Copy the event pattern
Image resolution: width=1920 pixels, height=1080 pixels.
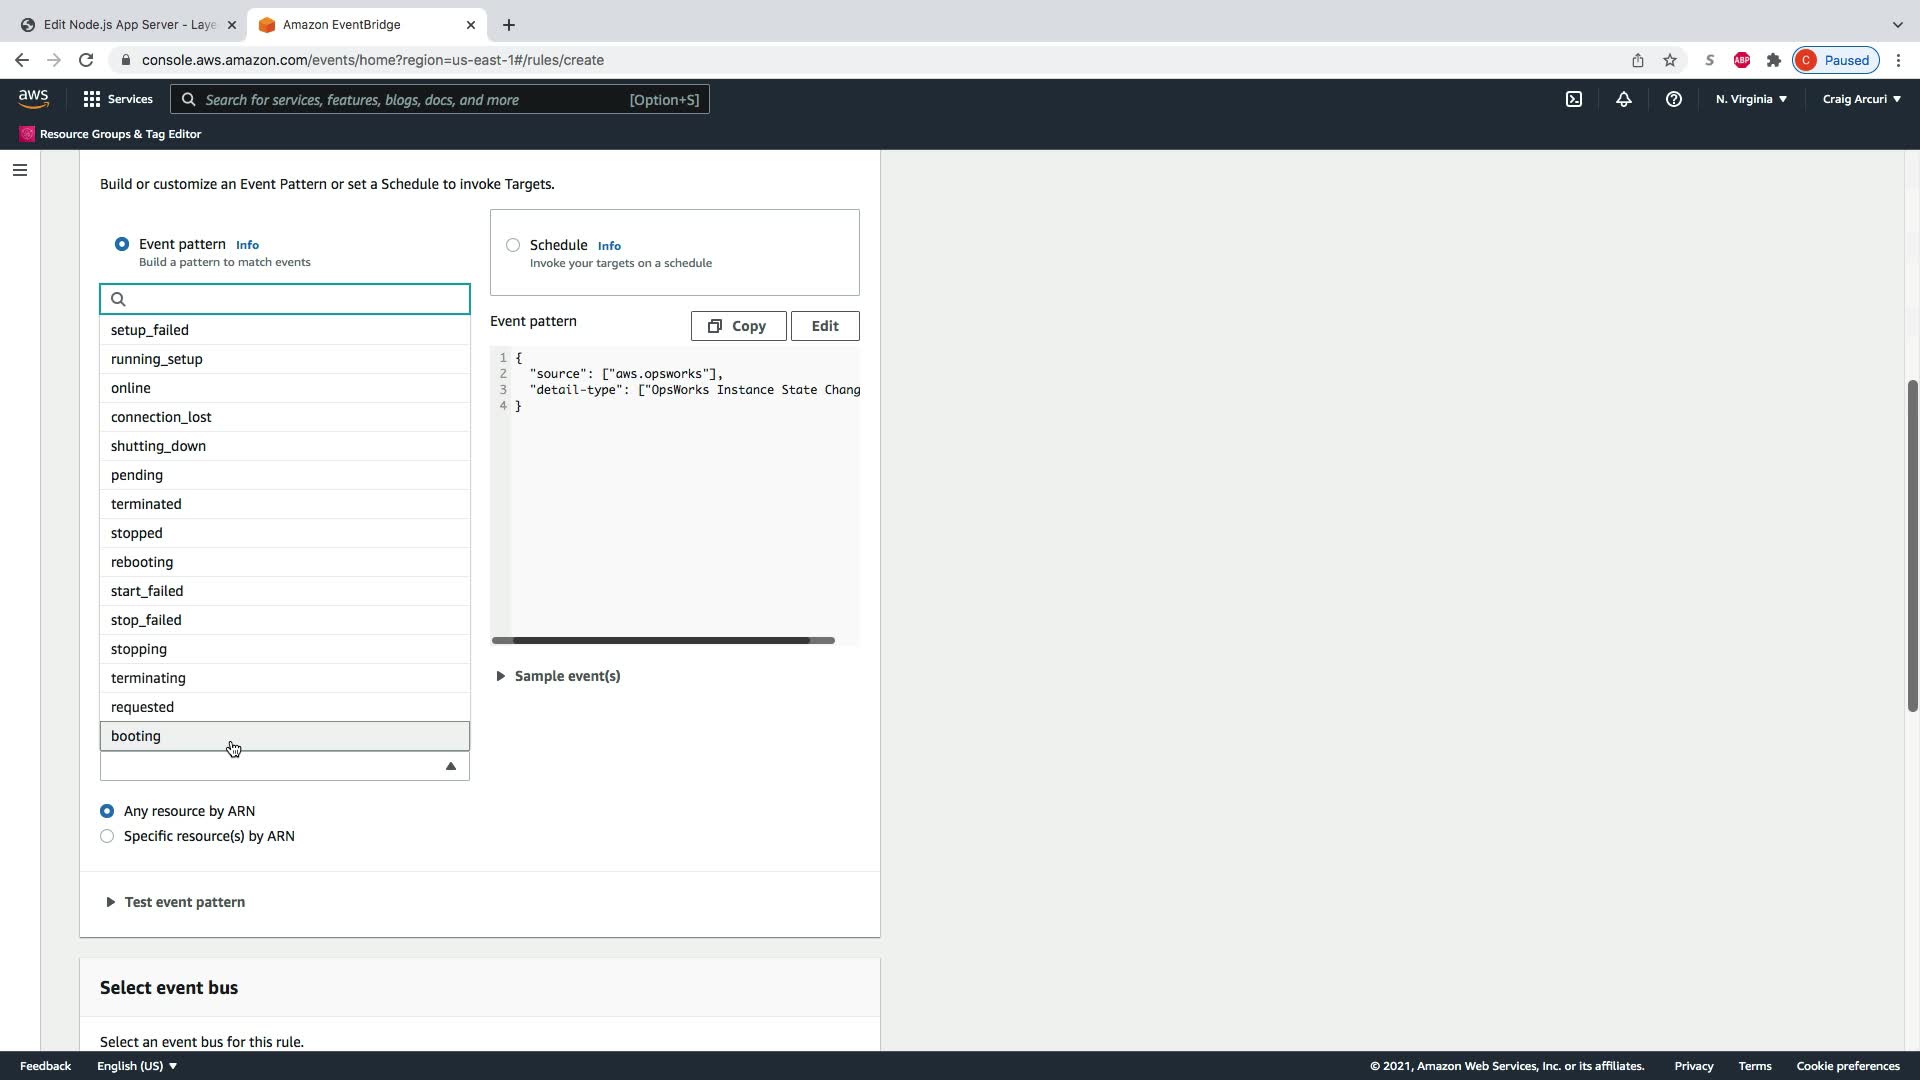pyautogui.click(x=738, y=326)
